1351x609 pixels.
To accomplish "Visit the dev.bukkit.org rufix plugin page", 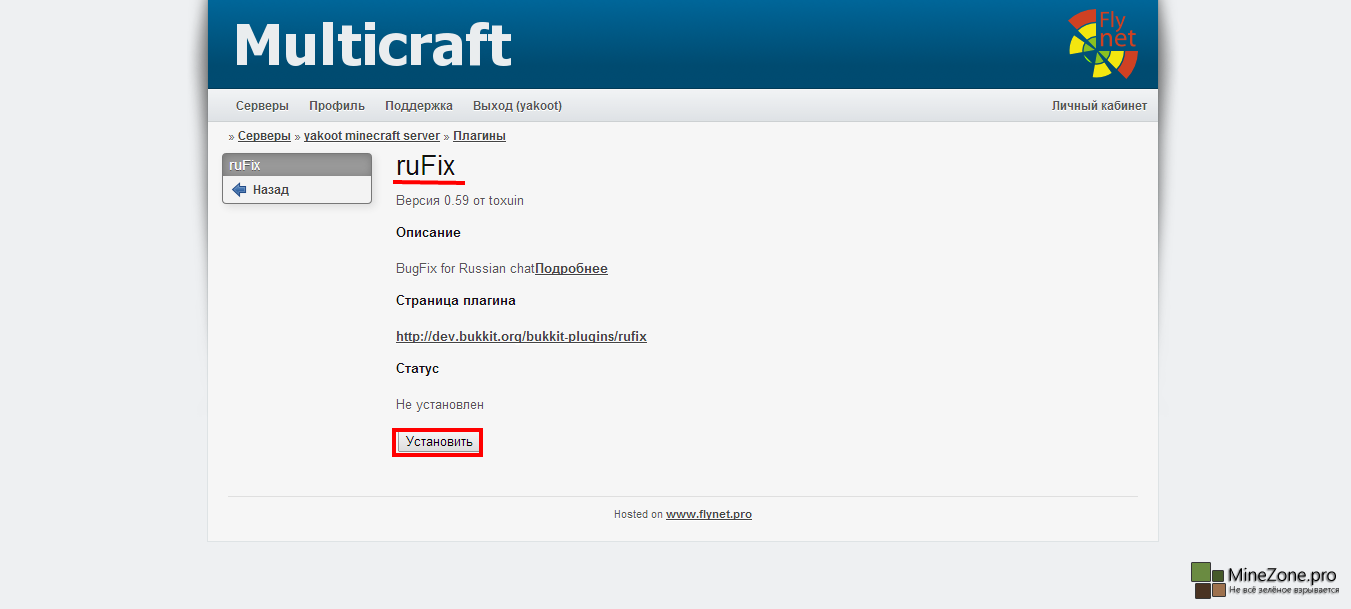I will [x=521, y=337].
